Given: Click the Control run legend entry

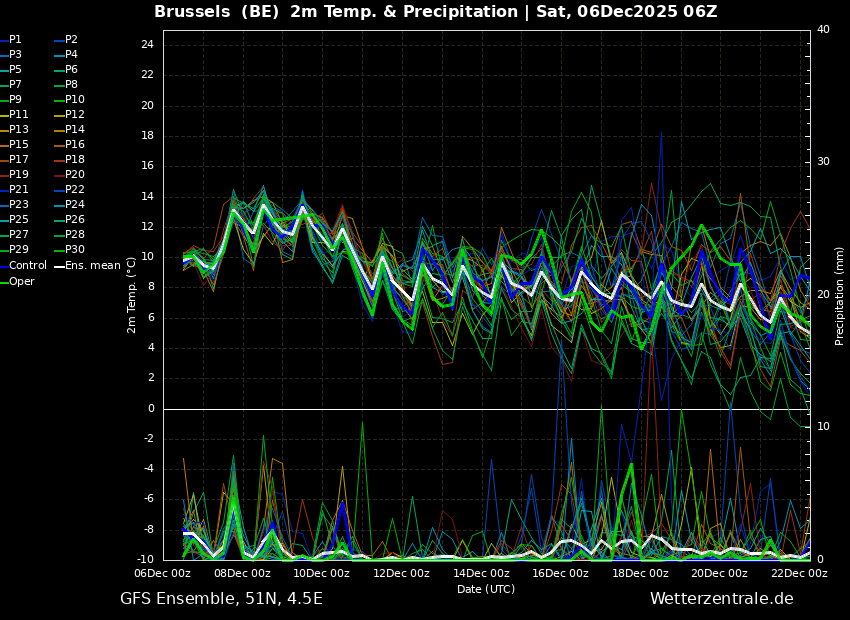Looking at the screenshot, I should pos(27,266).
